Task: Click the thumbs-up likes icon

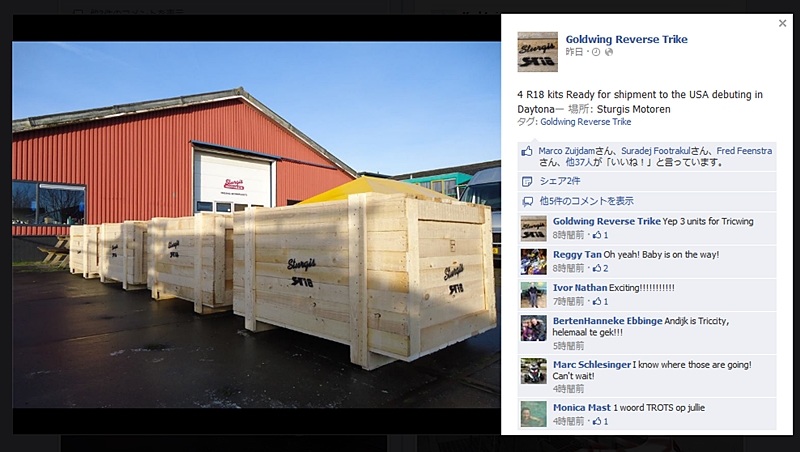Action: (527, 151)
